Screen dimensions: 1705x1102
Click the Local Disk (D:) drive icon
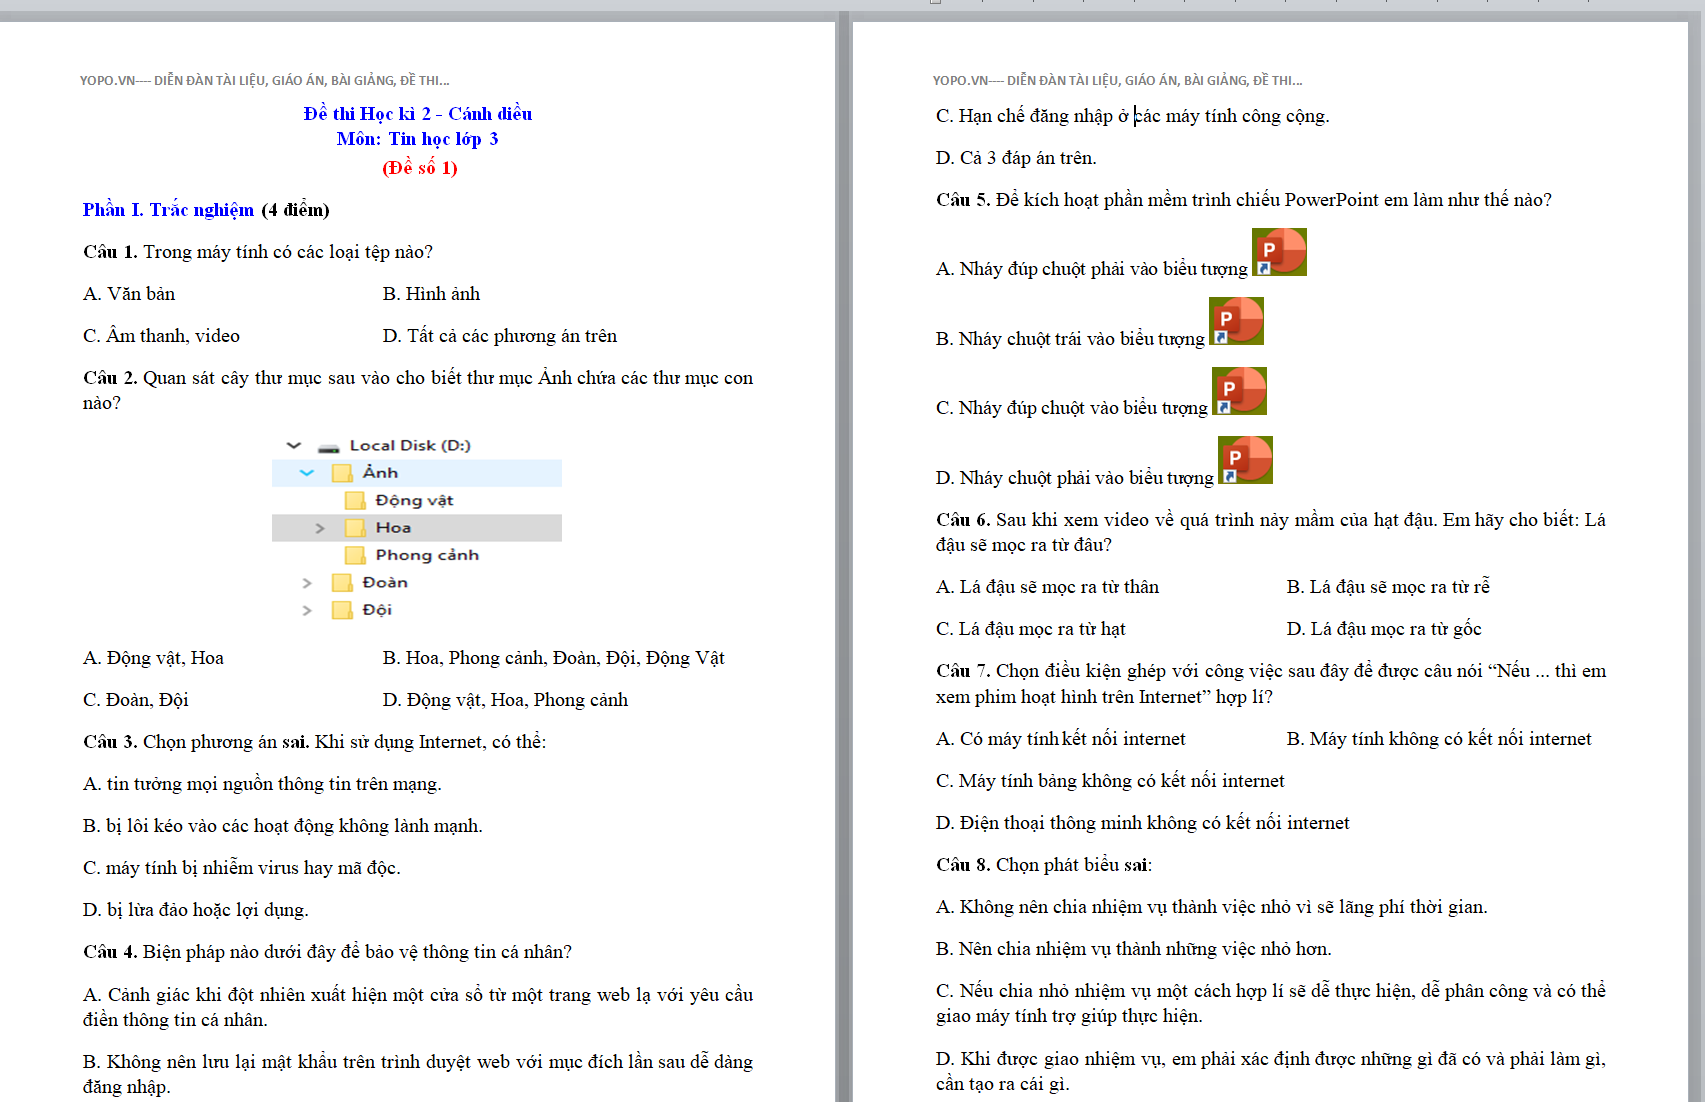[x=328, y=447]
